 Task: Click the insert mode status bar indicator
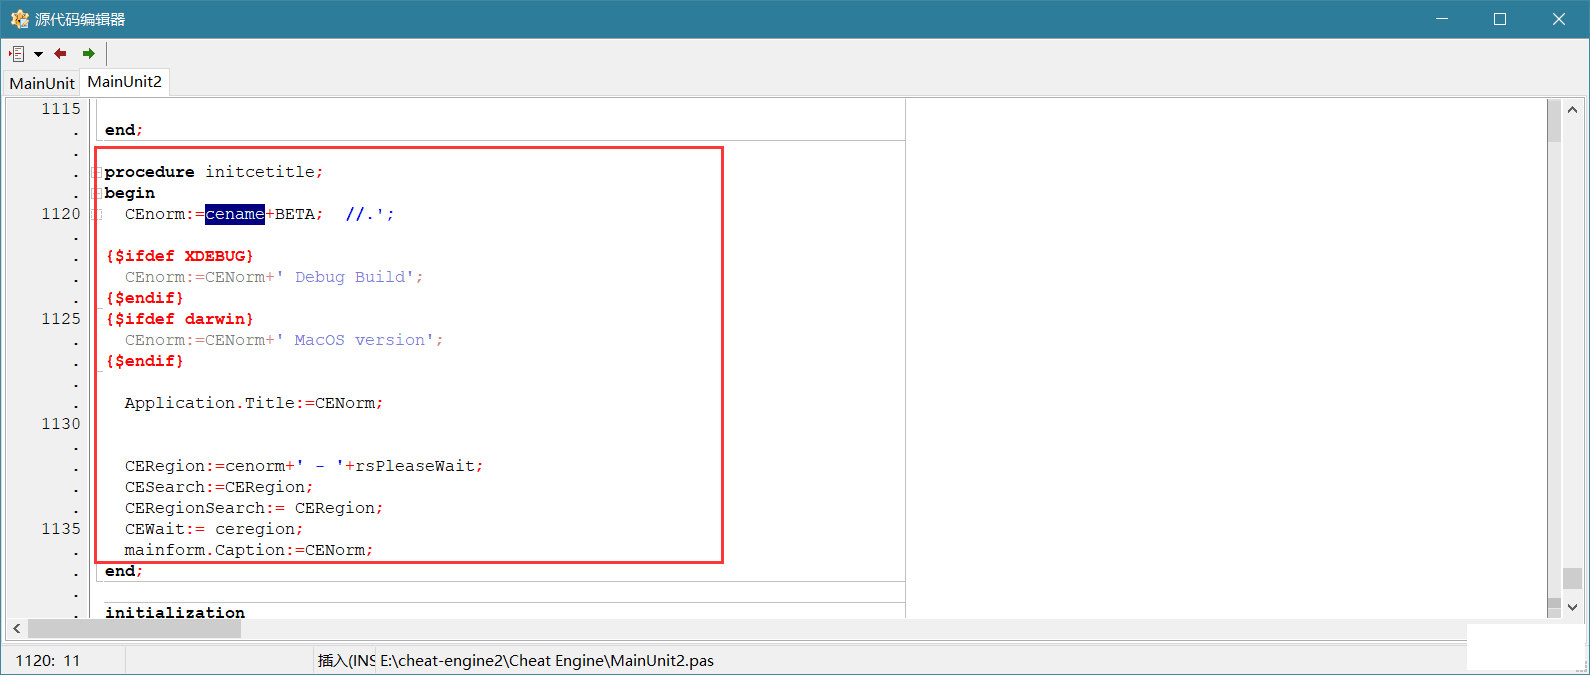[x=346, y=661]
